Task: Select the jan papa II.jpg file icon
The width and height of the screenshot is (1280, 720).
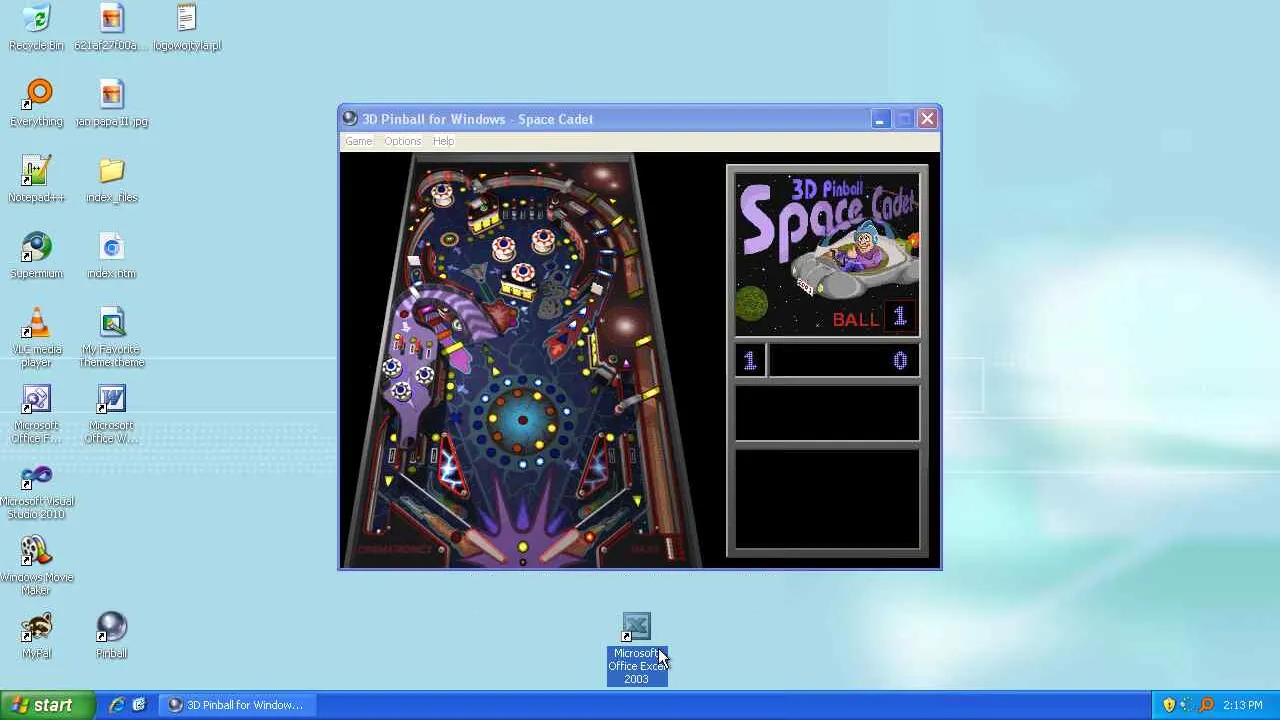Action: pyautogui.click(x=111, y=104)
